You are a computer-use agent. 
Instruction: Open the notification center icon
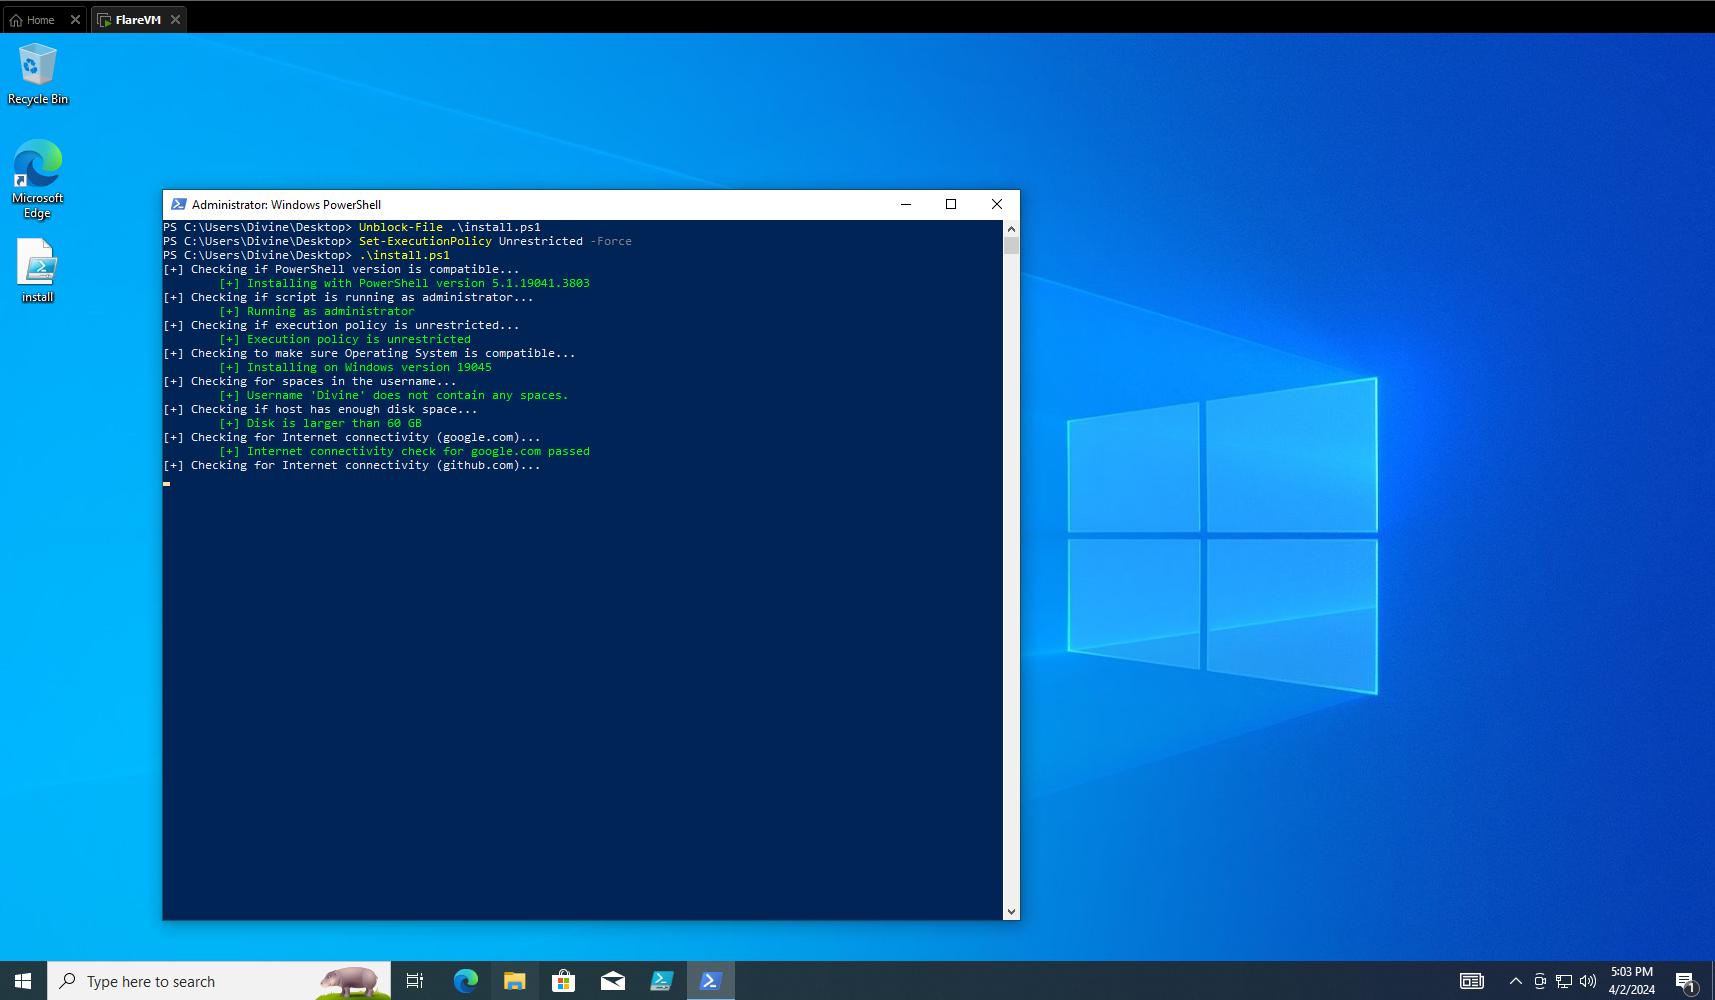click(x=1686, y=981)
